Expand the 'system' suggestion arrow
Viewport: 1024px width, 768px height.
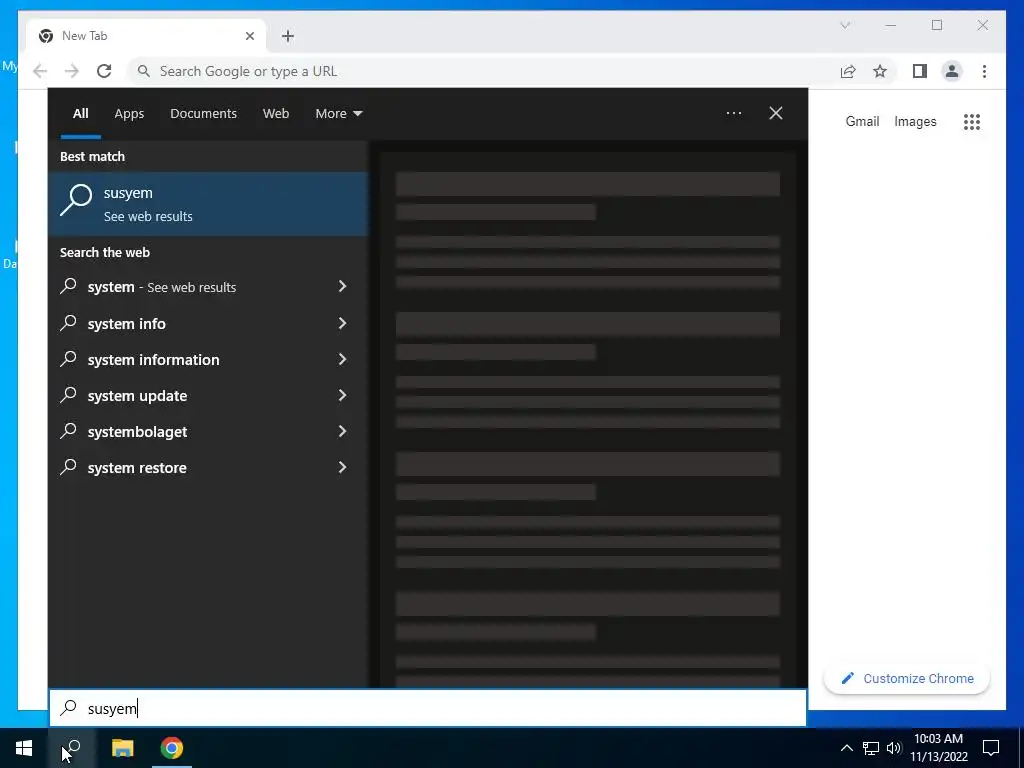[x=342, y=286]
